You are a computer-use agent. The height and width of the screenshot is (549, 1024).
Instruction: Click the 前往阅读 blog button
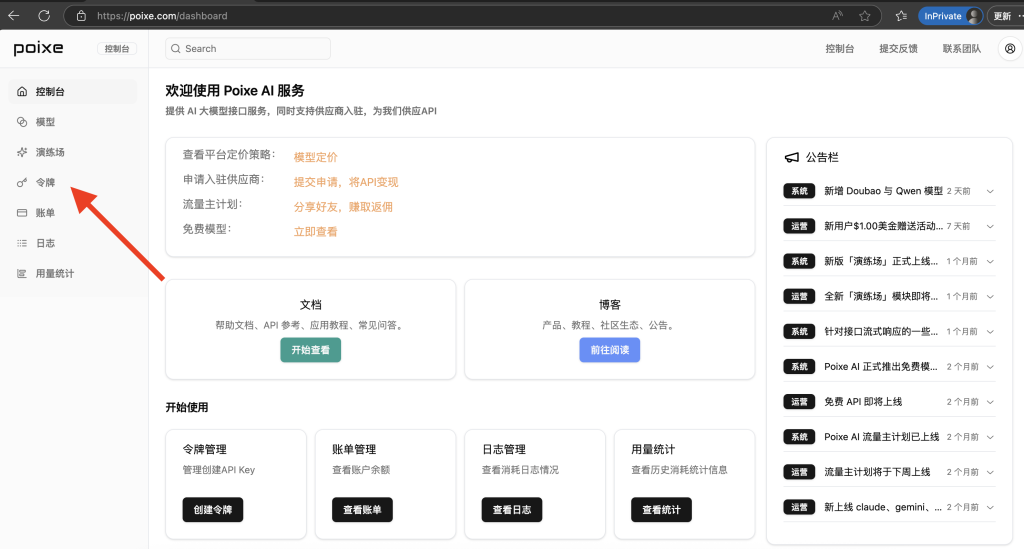[x=609, y=350]
